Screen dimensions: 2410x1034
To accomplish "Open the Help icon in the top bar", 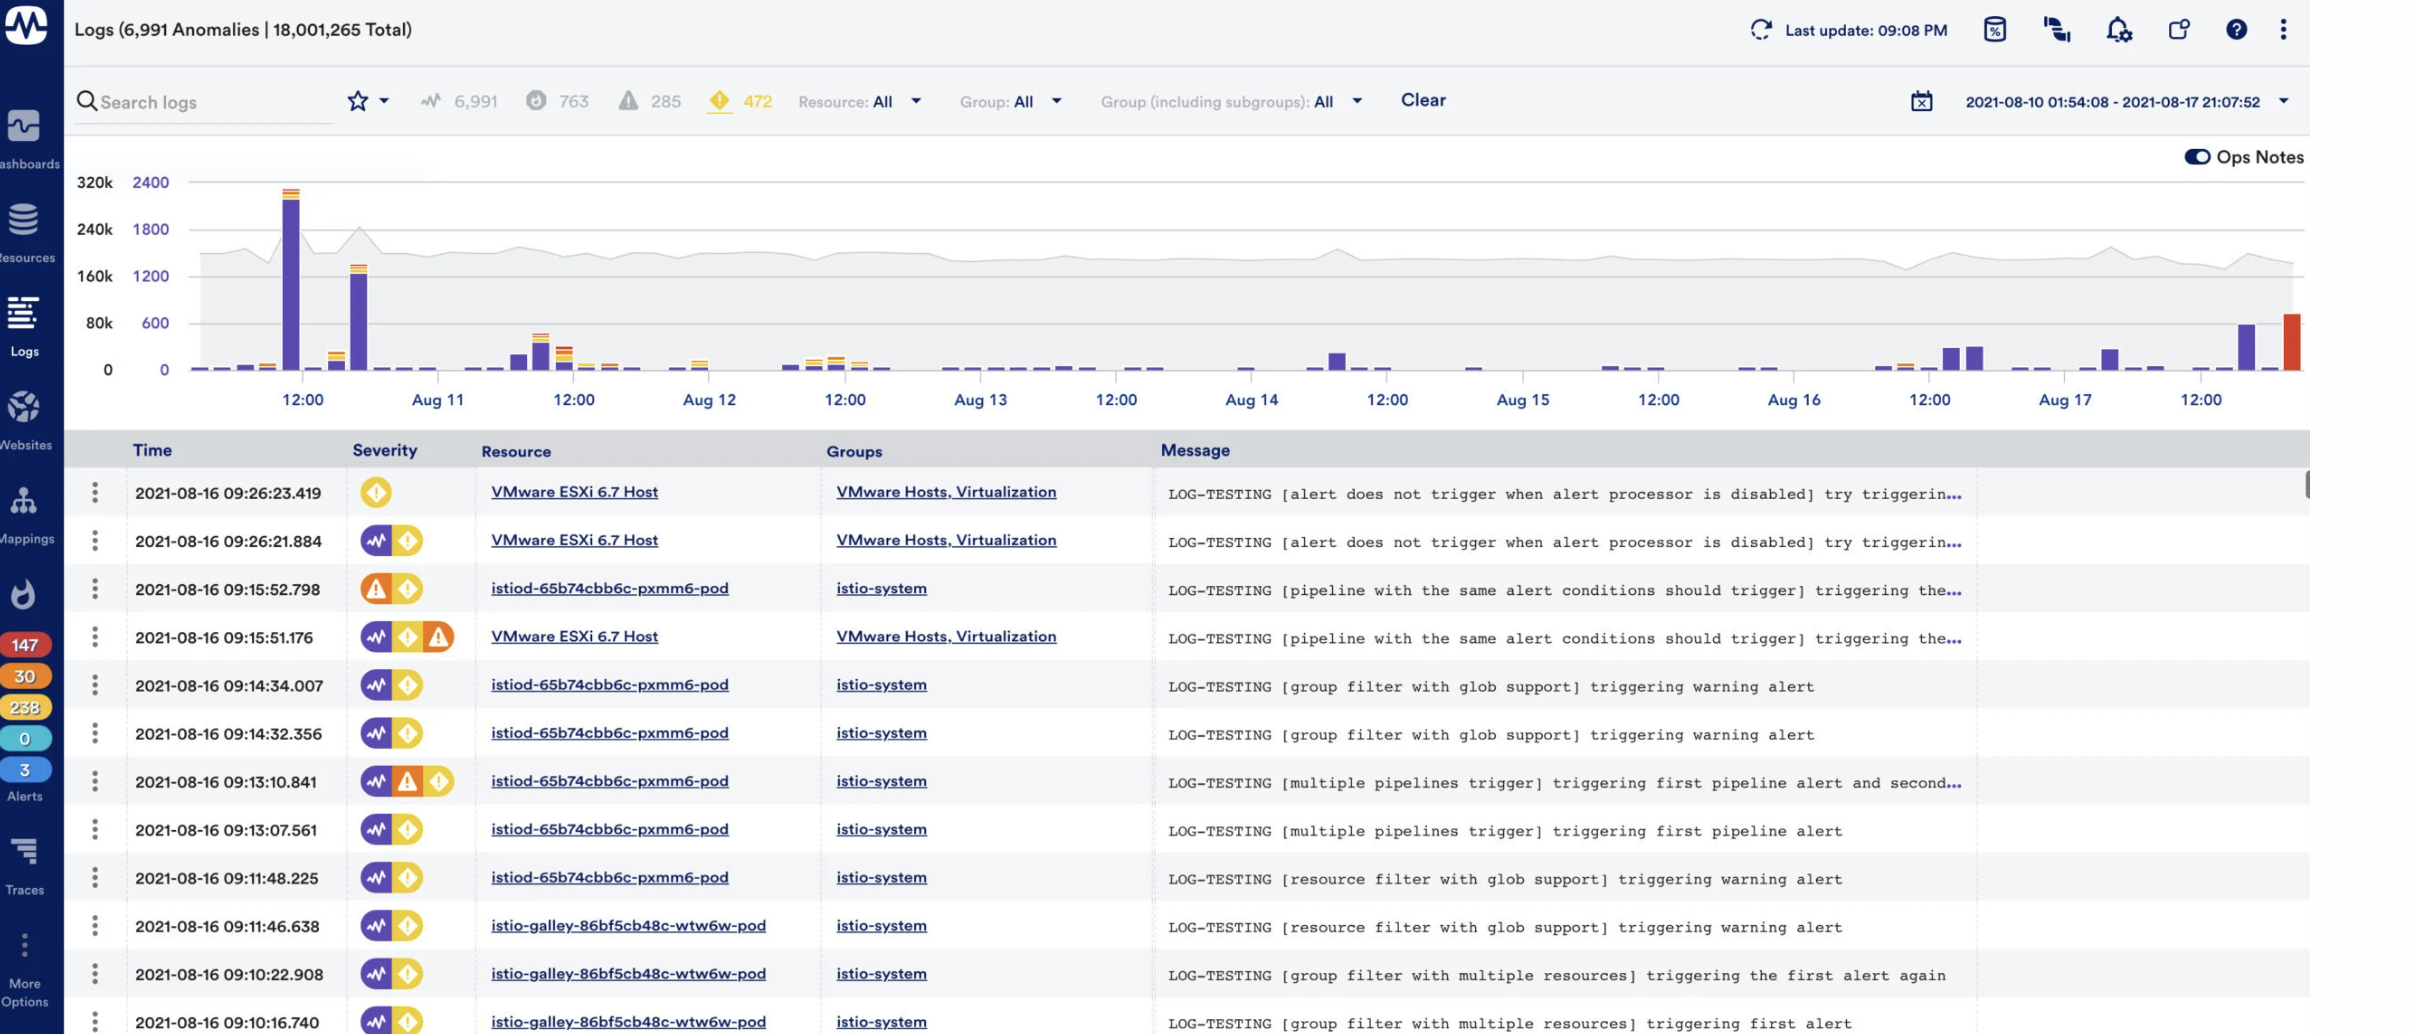I will point(2237,30).
